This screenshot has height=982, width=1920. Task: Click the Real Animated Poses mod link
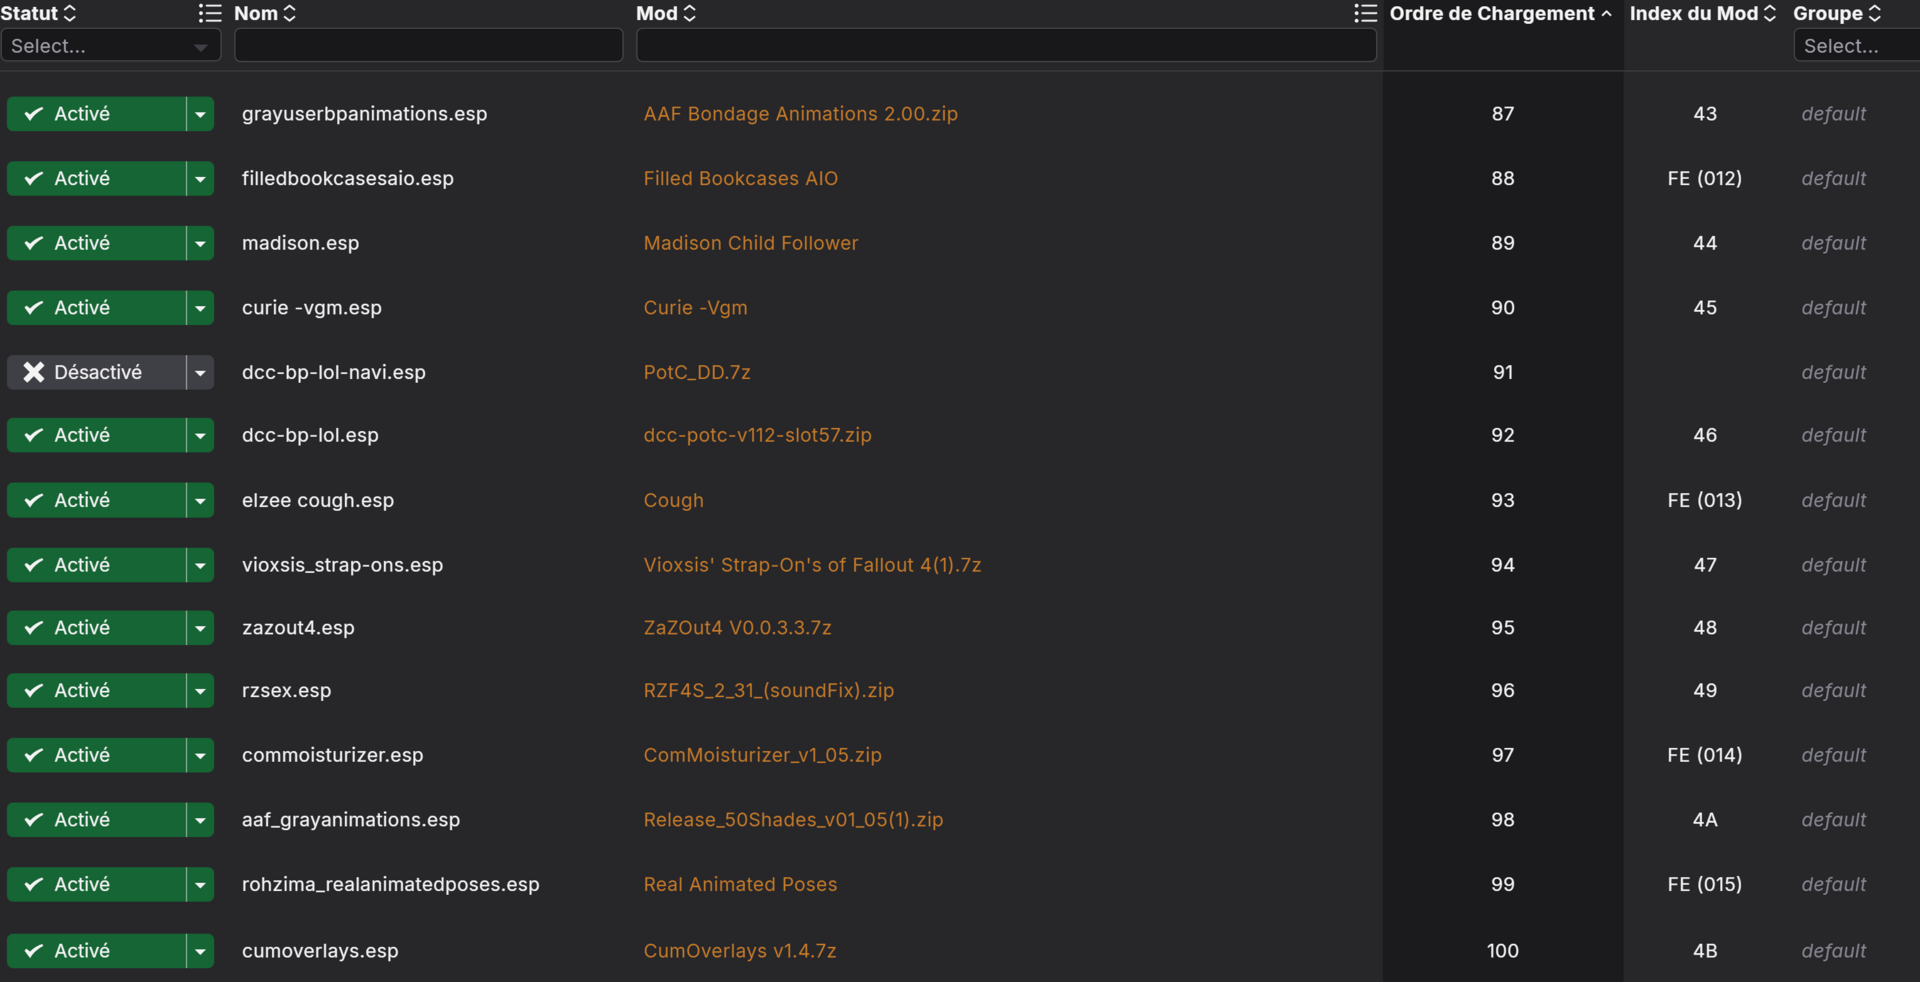(x=740, y=884)
